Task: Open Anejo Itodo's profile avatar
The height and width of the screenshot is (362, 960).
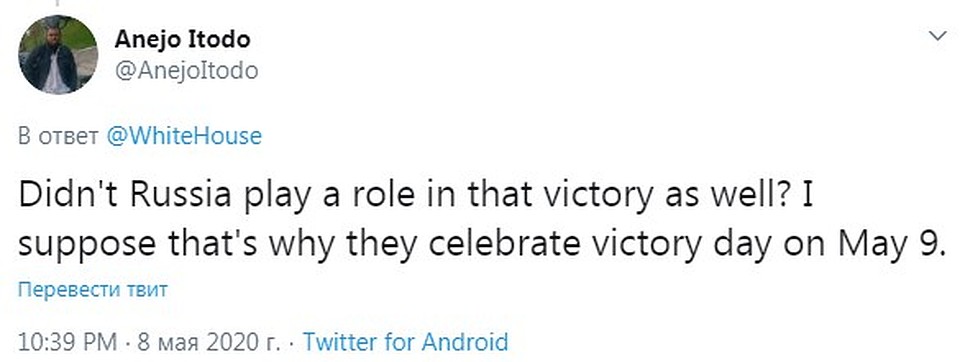Action: click(x=58, y=55)
